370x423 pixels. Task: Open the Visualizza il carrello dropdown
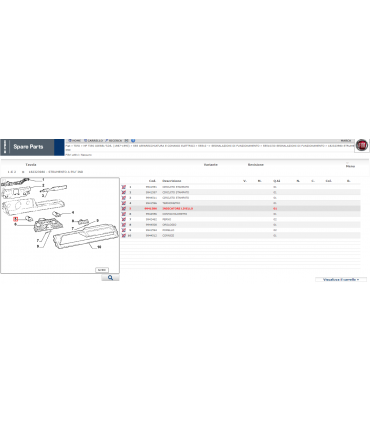(341, 280)
